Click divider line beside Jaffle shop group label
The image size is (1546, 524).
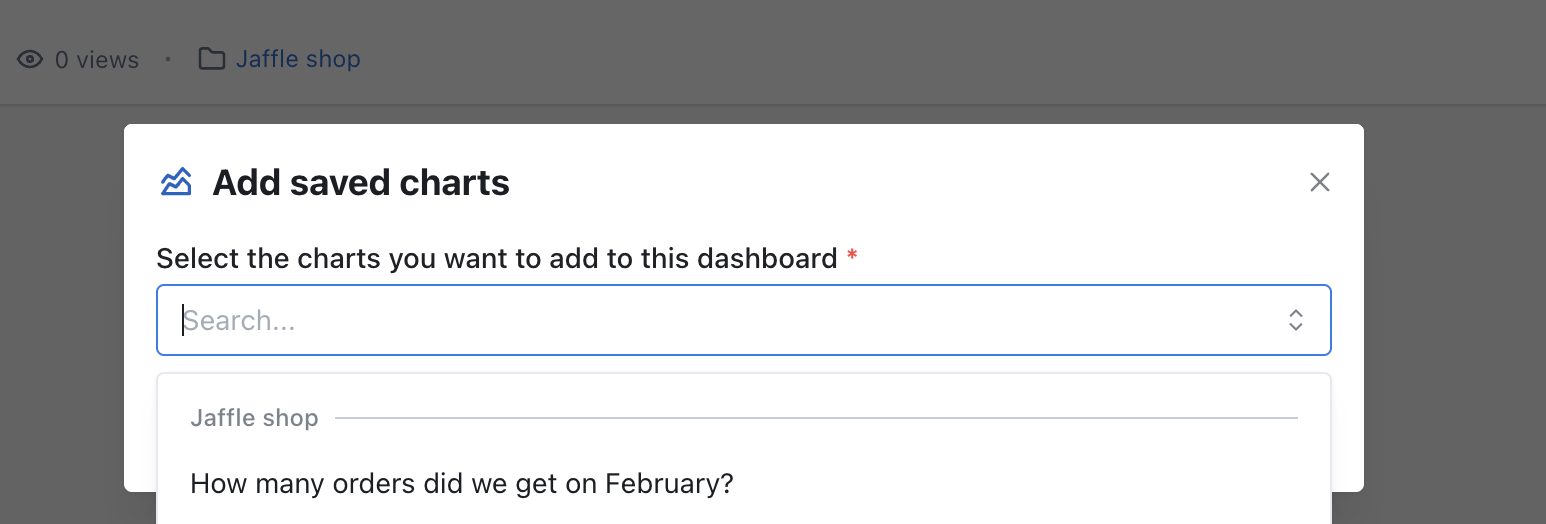tap(816, 418)
